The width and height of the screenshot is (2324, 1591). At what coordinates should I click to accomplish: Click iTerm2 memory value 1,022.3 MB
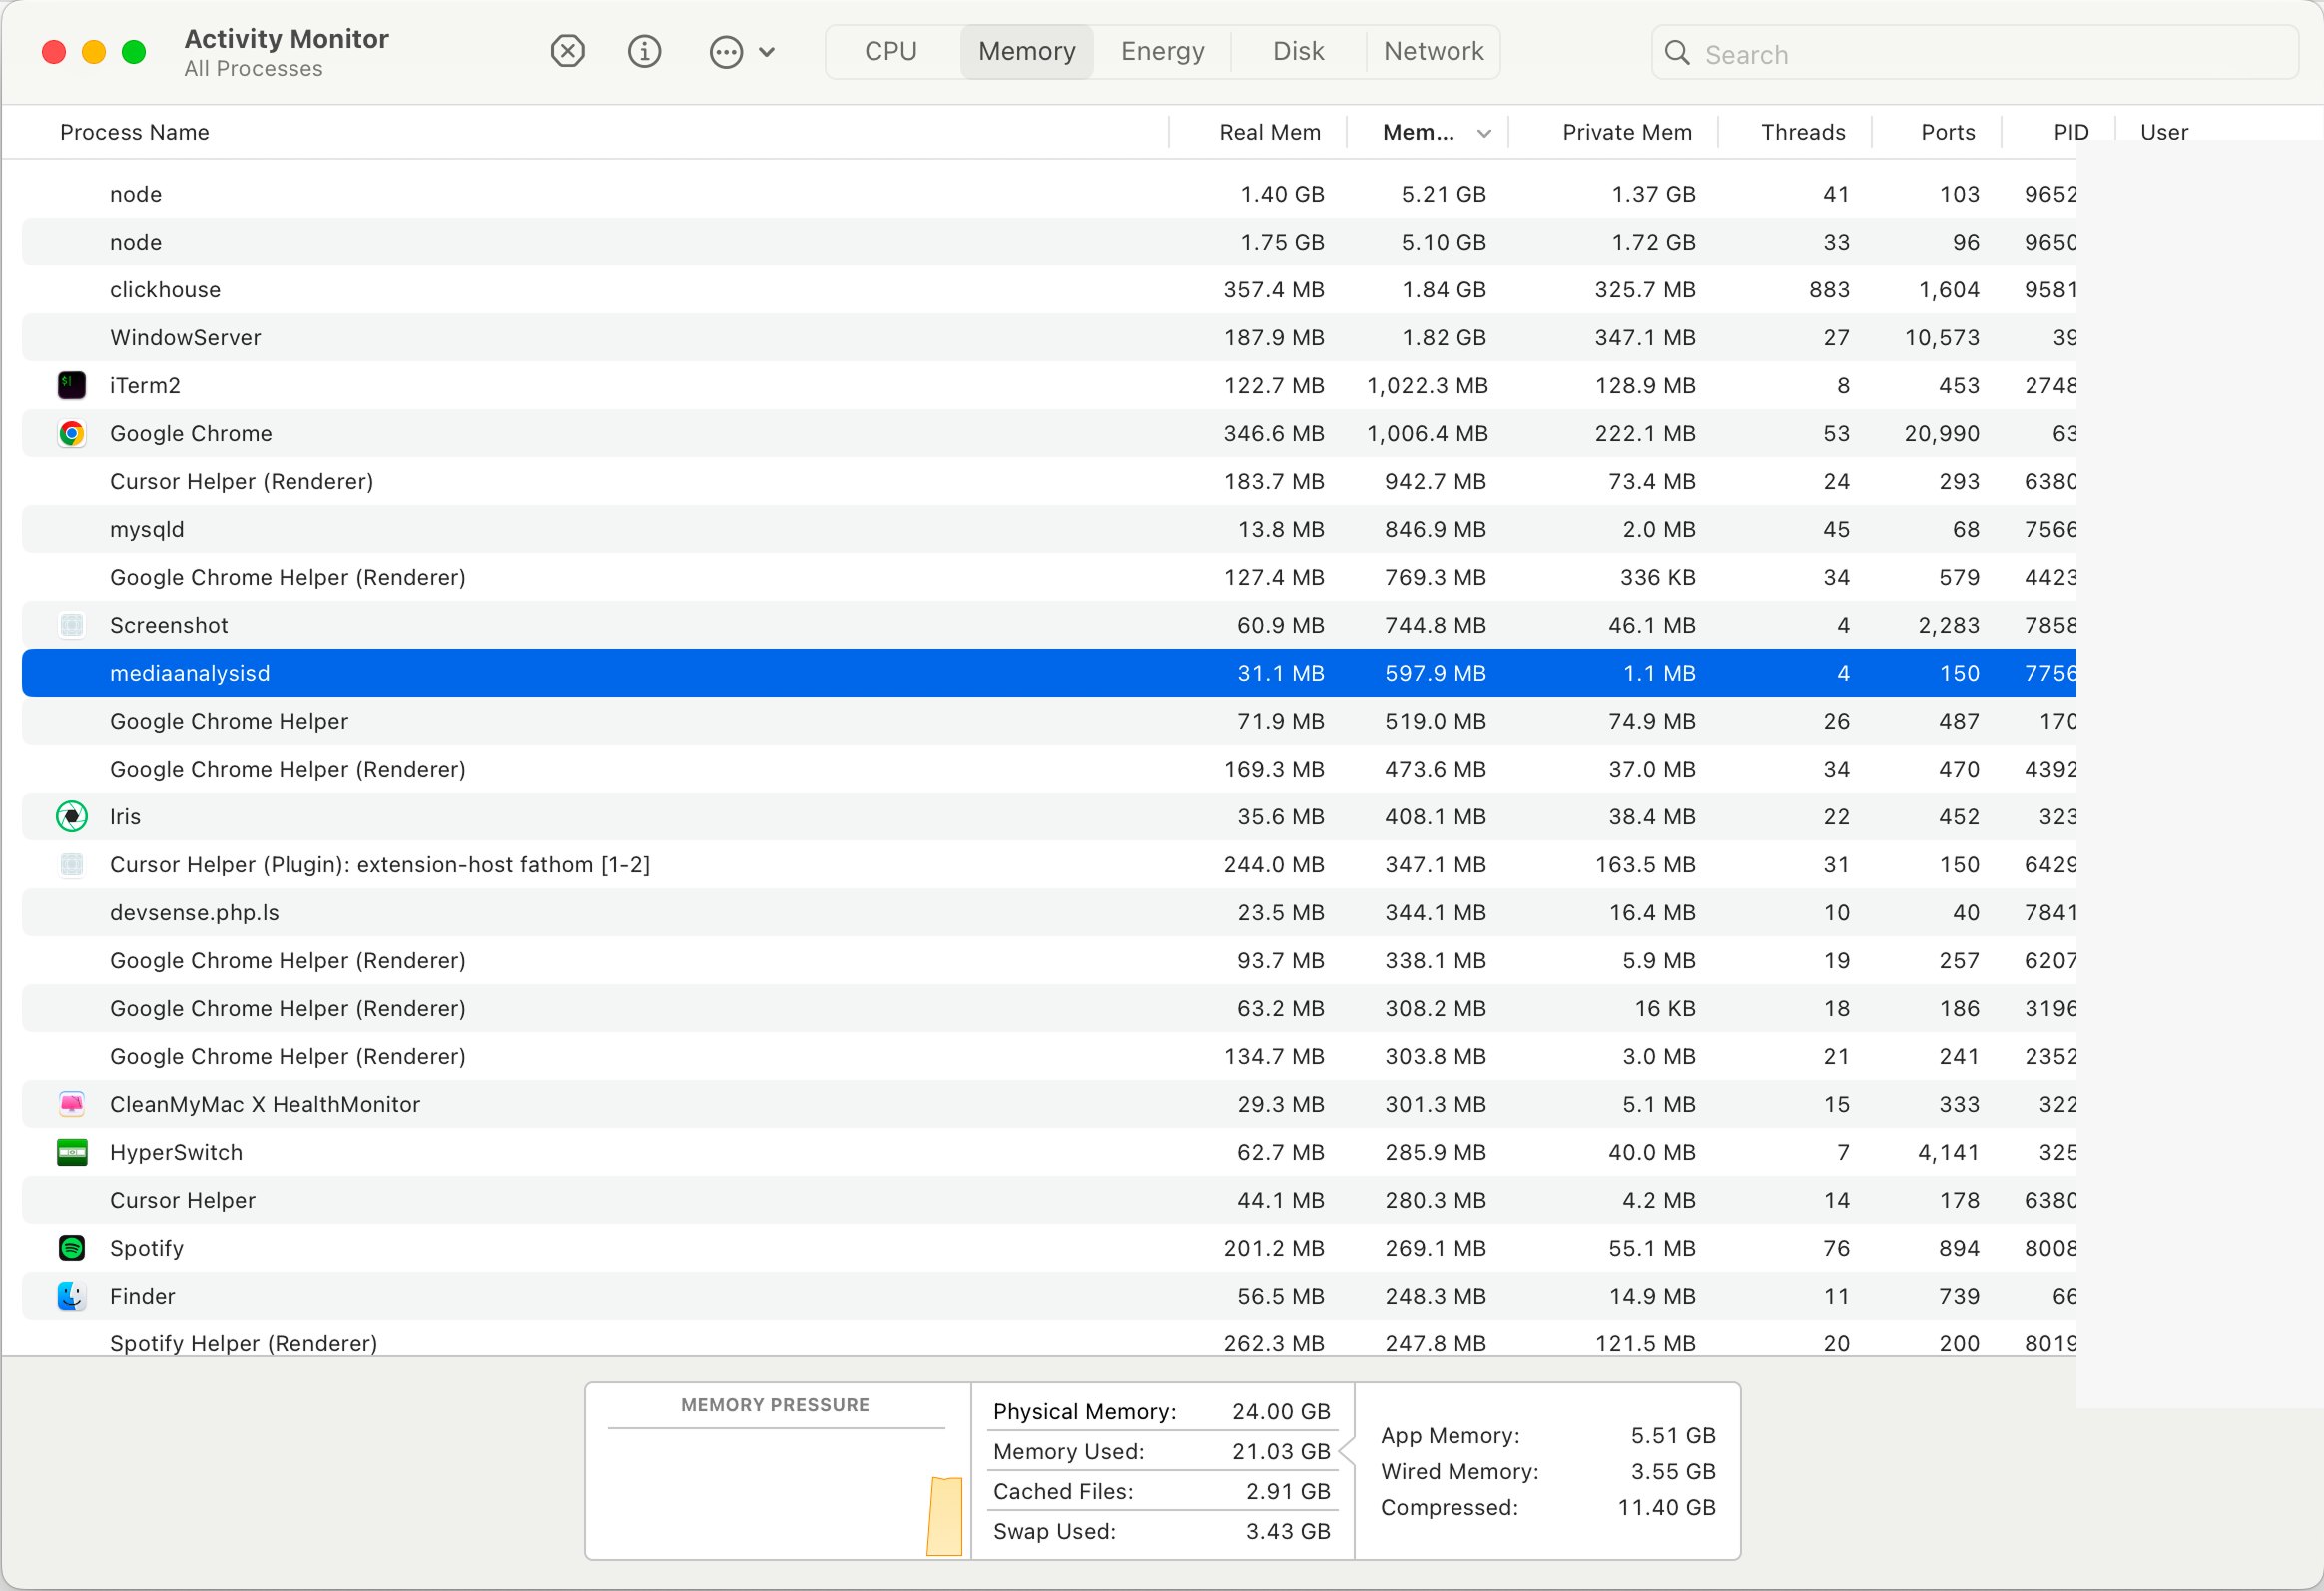[x=1427, y=386]
